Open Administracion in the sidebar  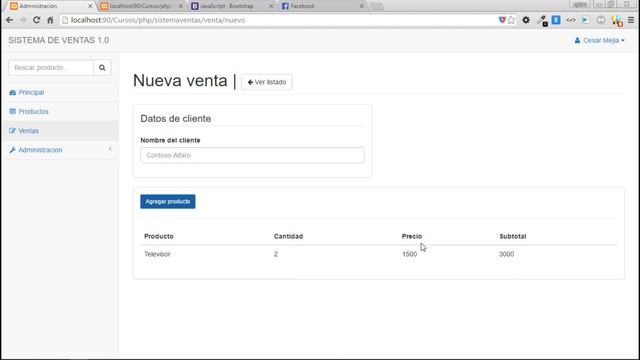tap(60, 150)
